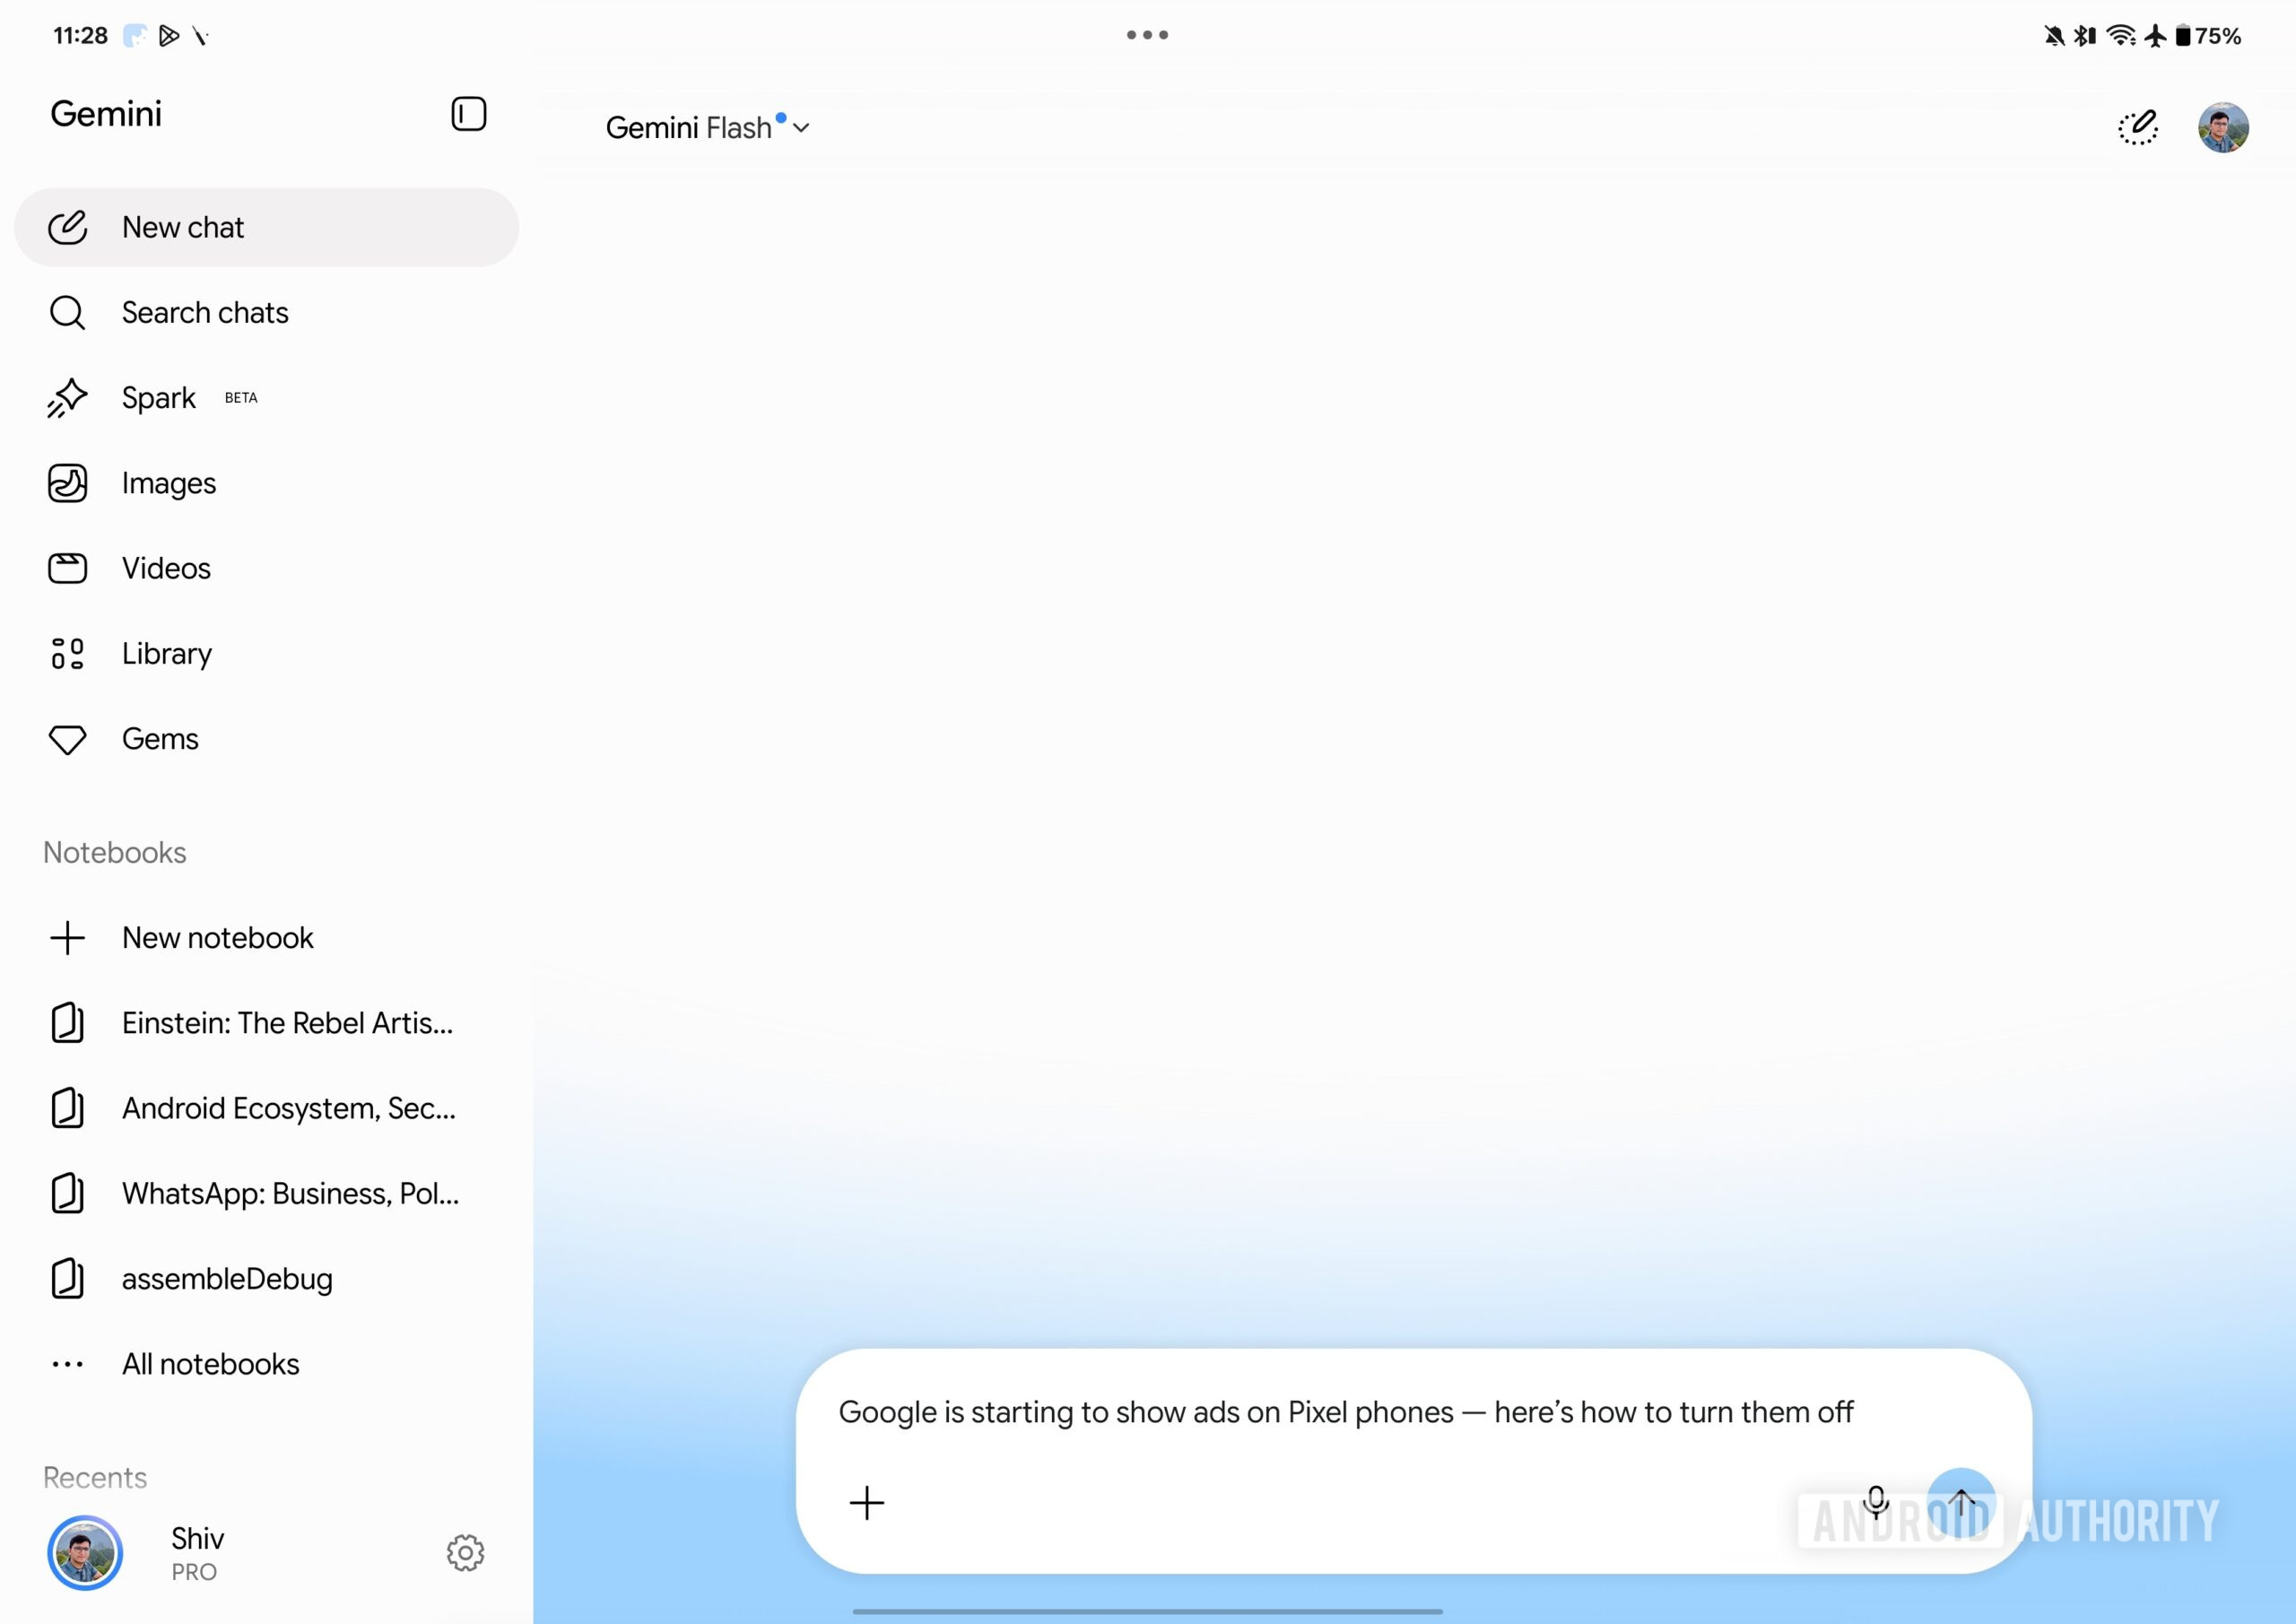Expand the Gemini Flash model dropdown
Screen dimensions: 2296x1624
click(x=708, y=128)
